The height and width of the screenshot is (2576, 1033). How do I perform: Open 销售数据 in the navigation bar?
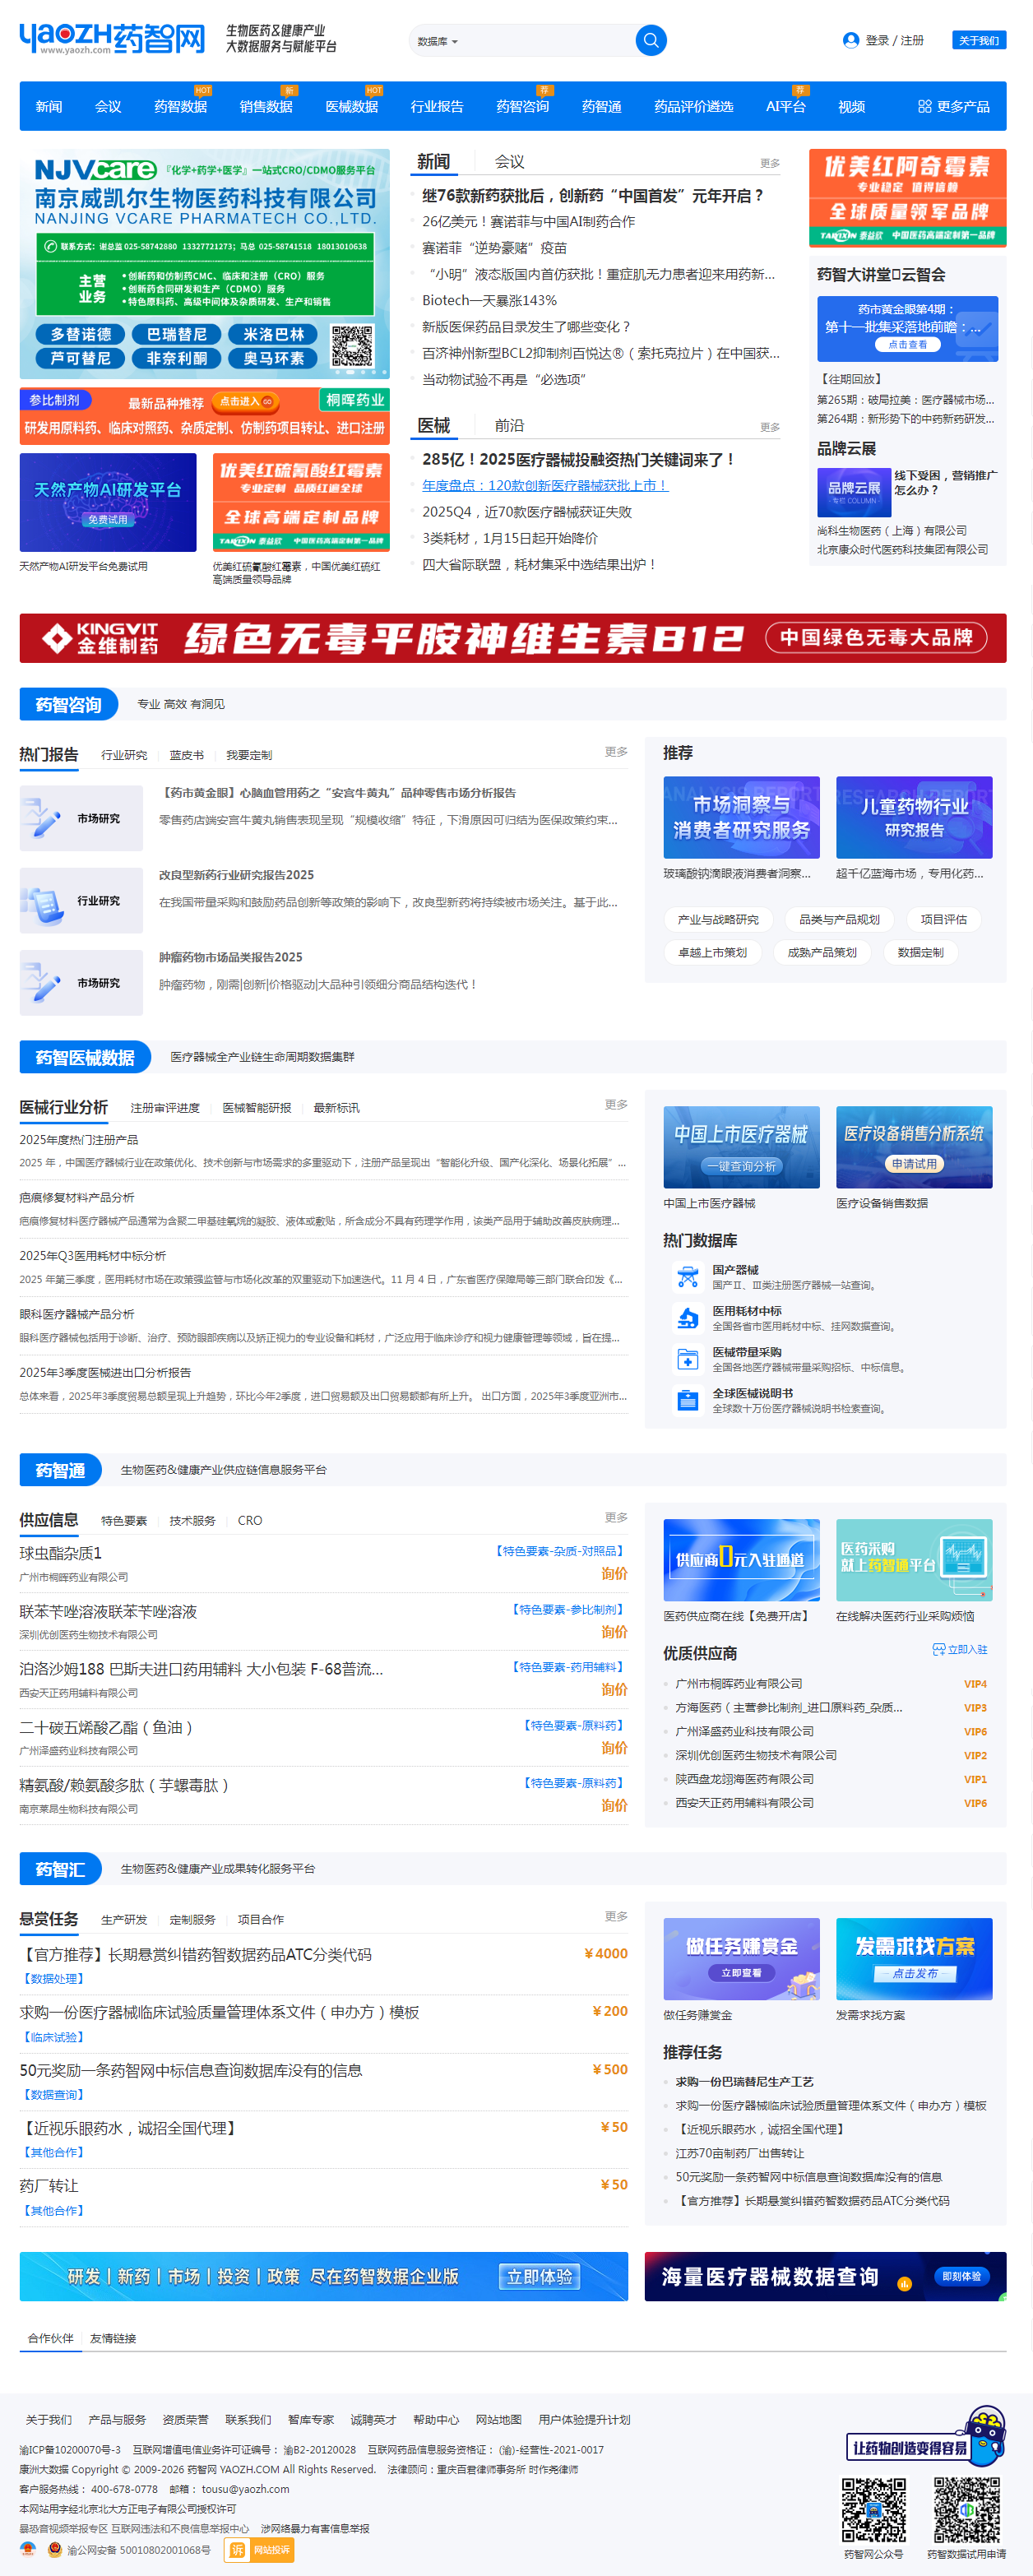click(266, 107)
